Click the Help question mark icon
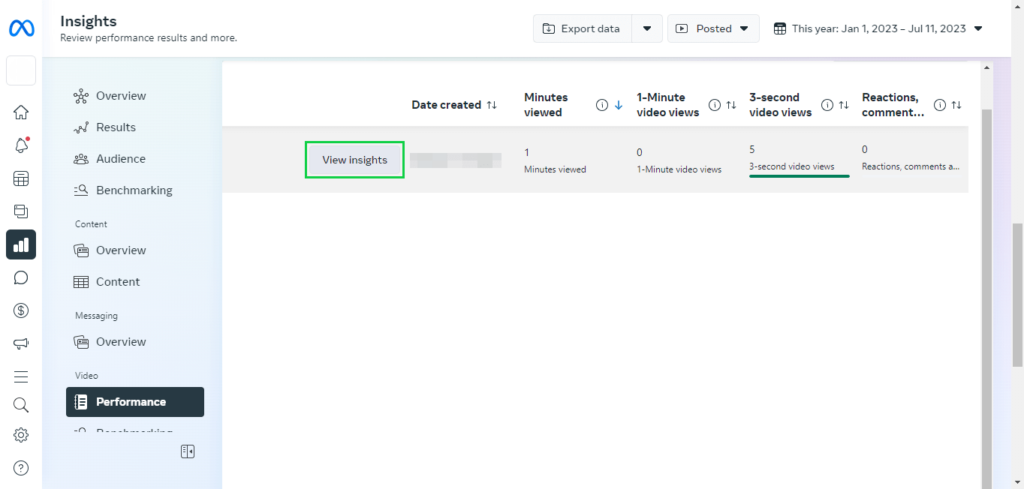The image size is (1024, 489). (21, 468)
